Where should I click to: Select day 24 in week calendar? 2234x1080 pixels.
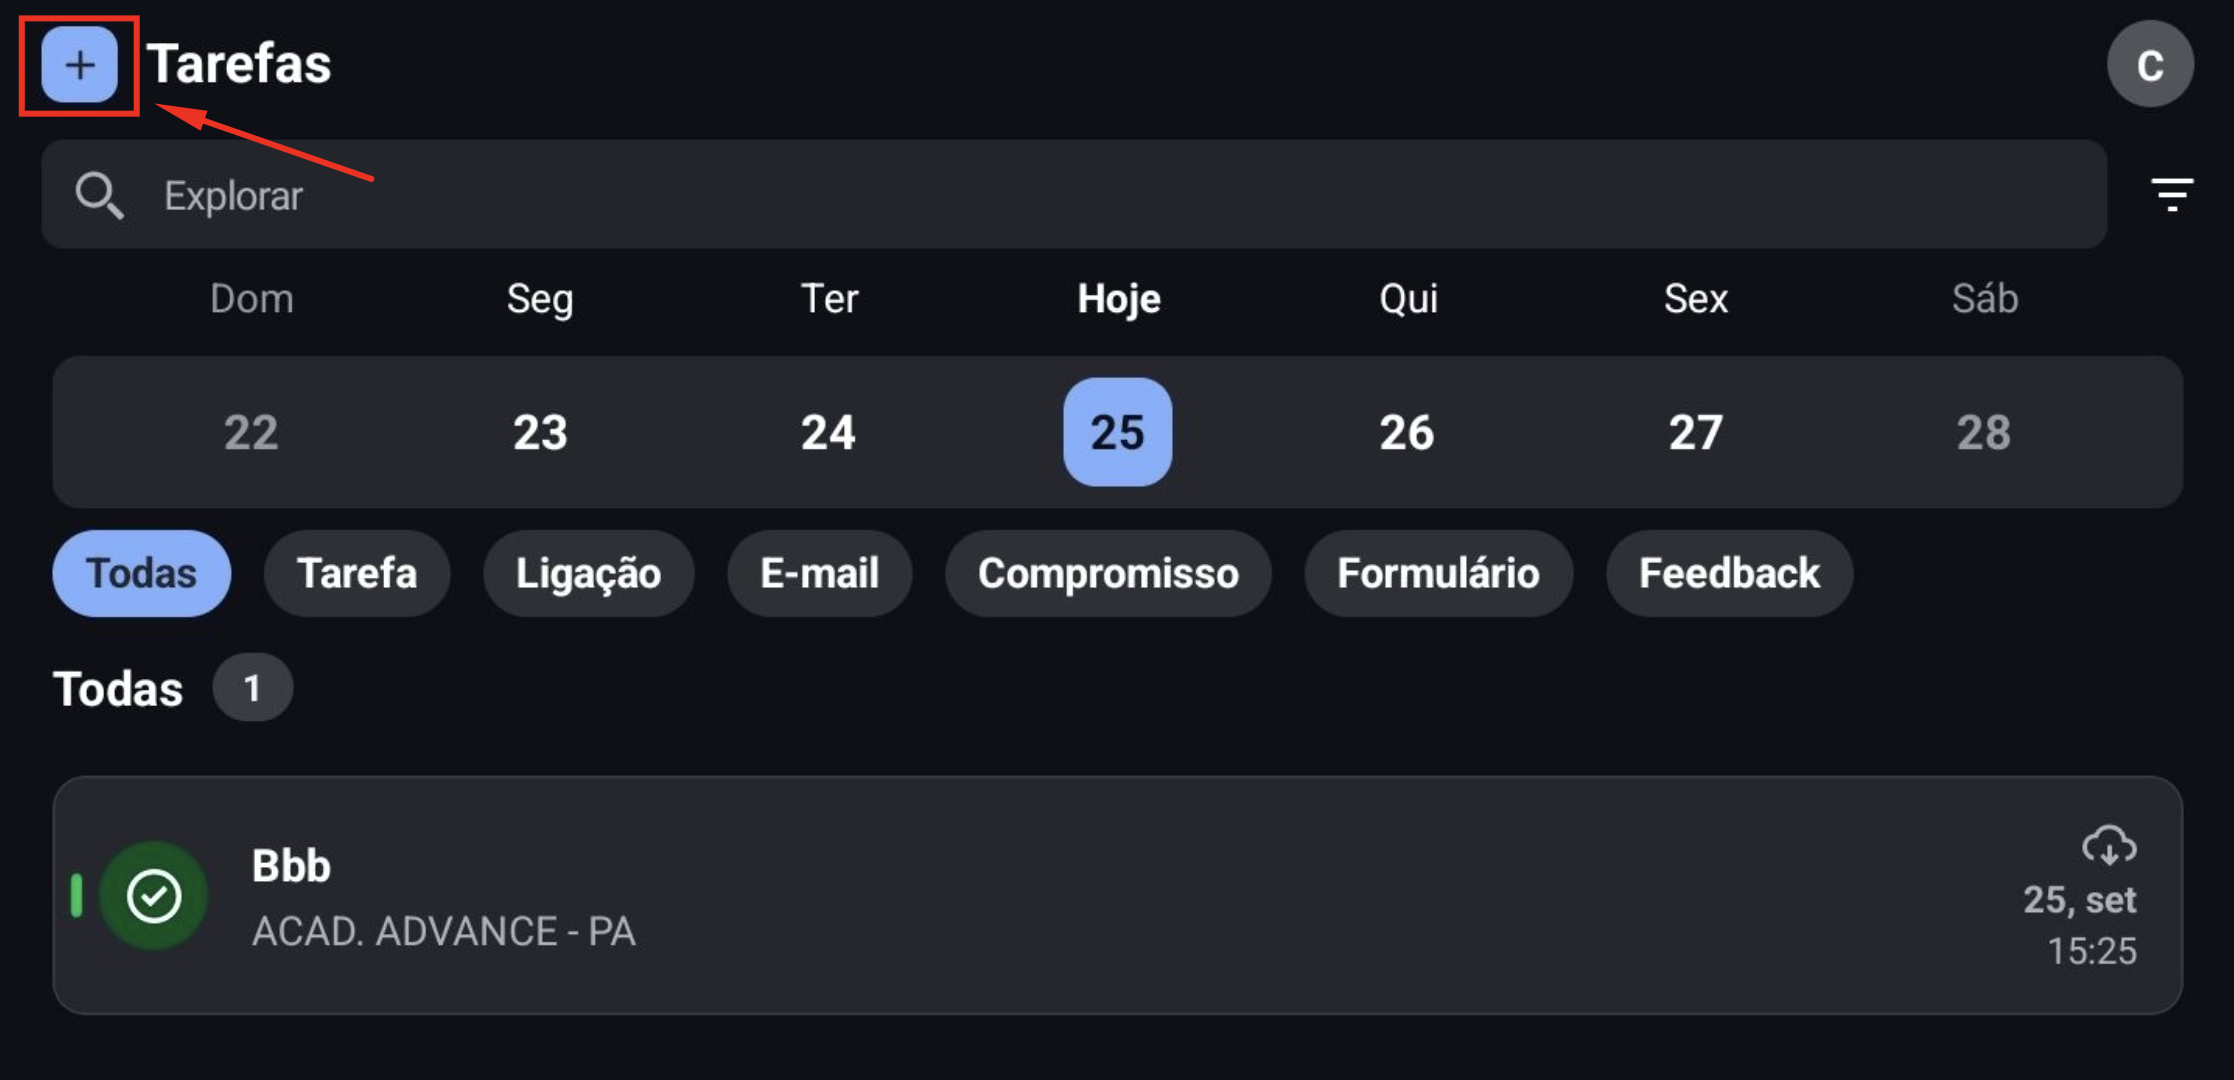pyautogui.click(x=828, y=432)
